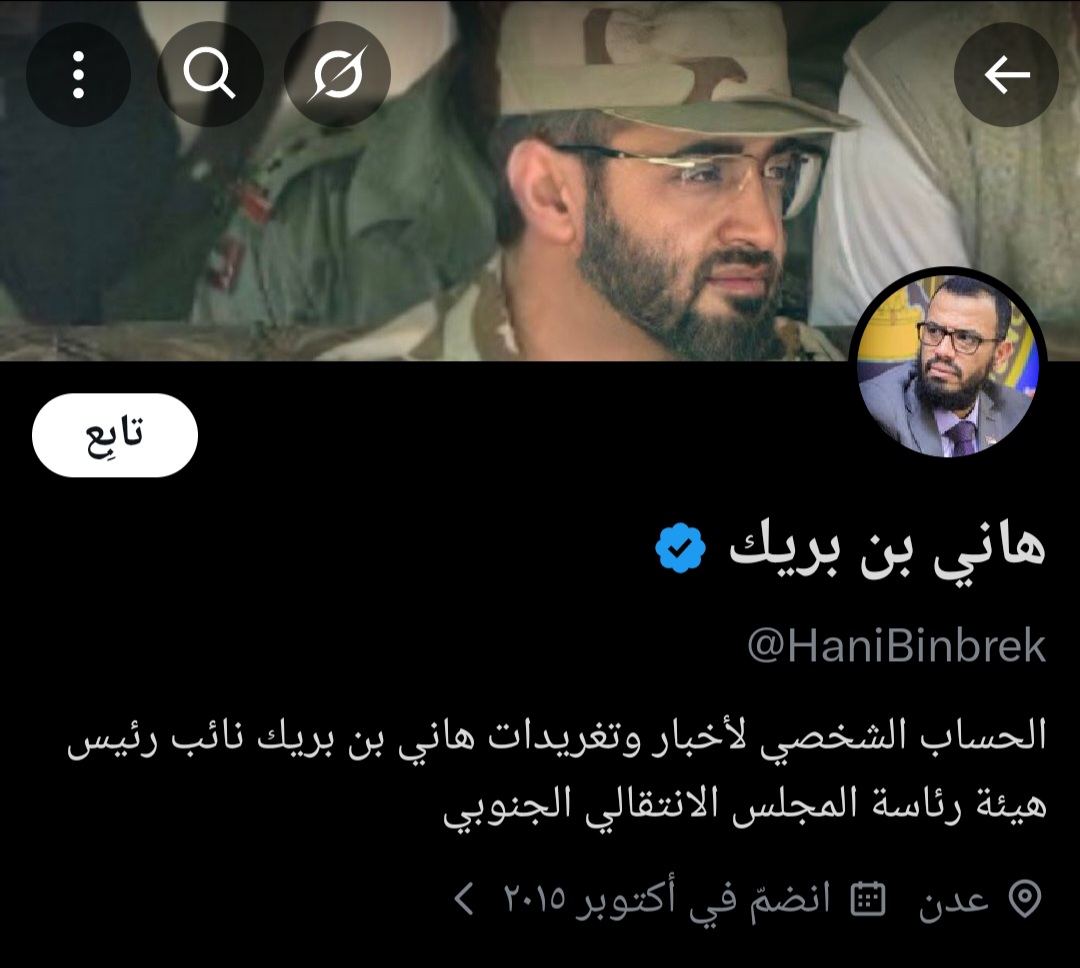
Task: Tap the bio line starting الحساب الشخصي
Action: (x=557, y=738)
